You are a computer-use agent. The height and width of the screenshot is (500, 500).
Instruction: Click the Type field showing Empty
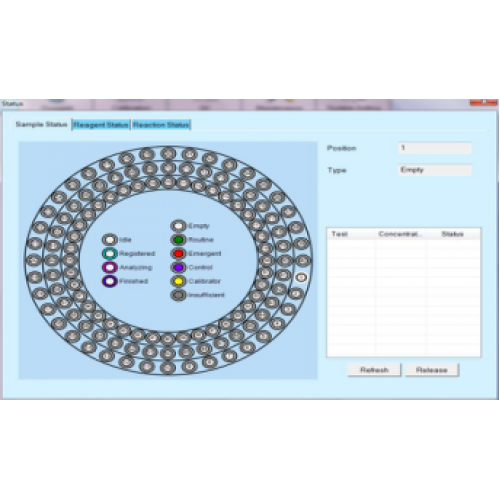click(x=435, y=170)
